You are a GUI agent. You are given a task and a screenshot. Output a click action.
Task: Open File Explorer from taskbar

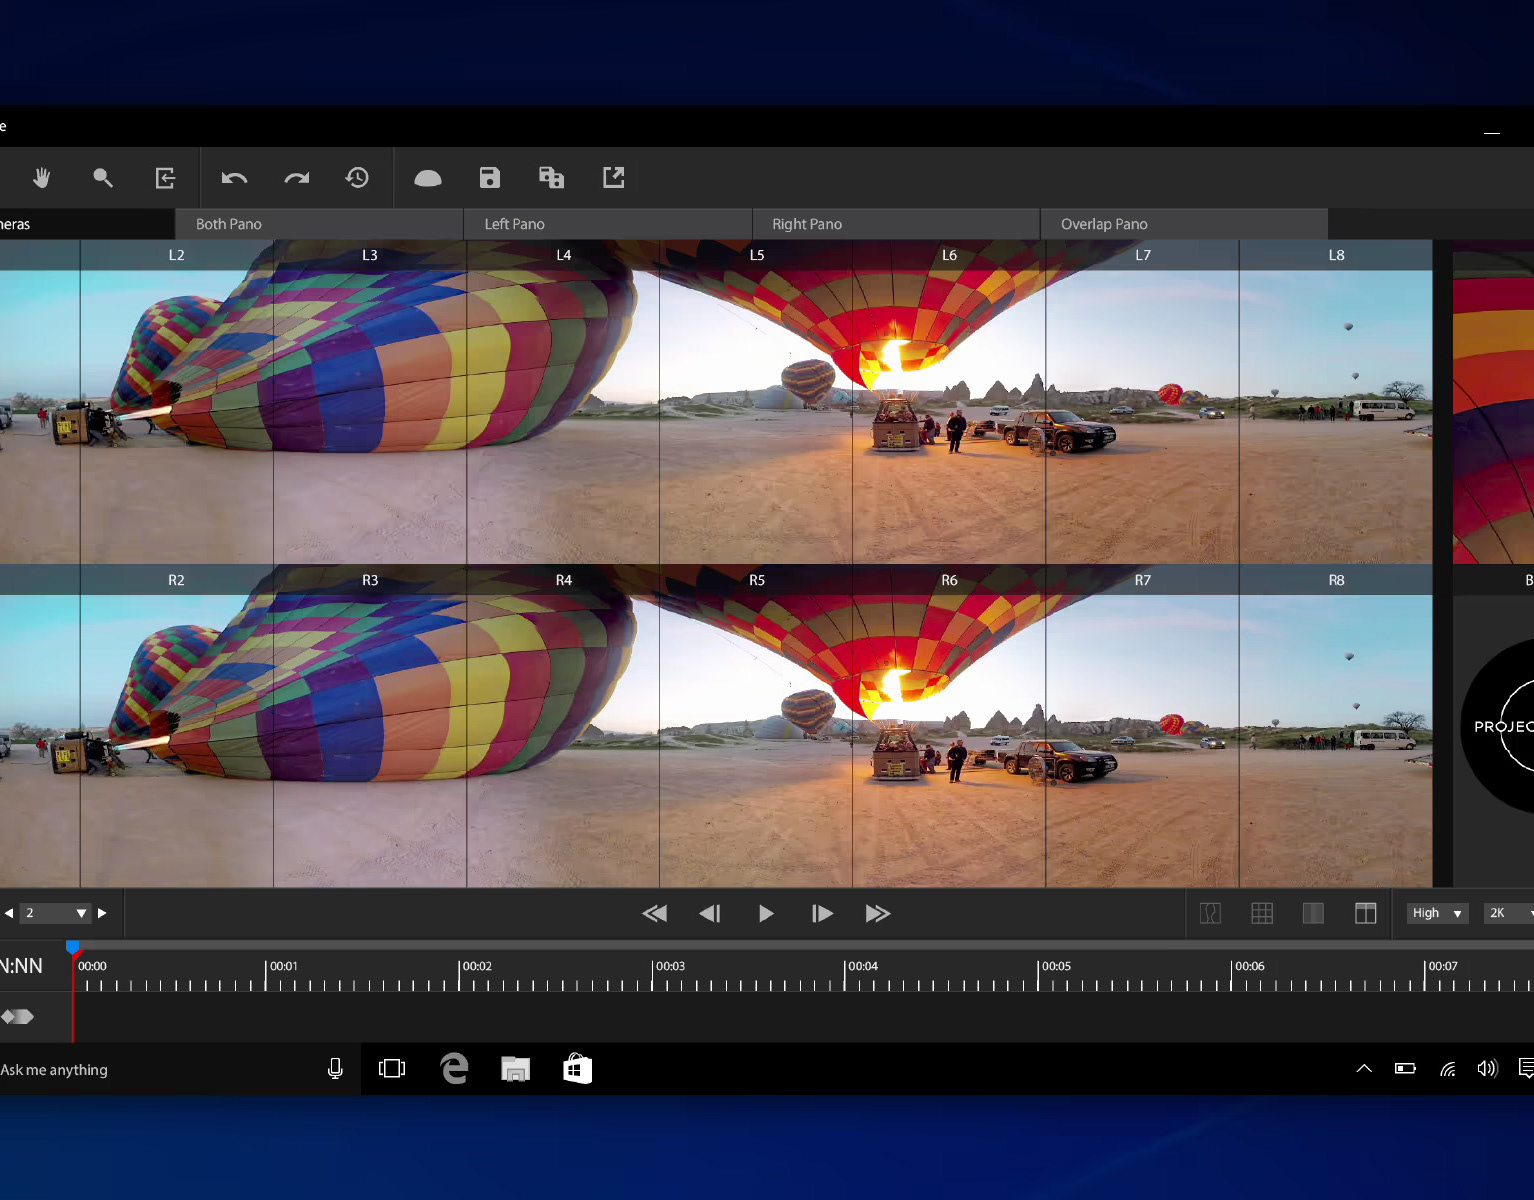(515, 1069)
